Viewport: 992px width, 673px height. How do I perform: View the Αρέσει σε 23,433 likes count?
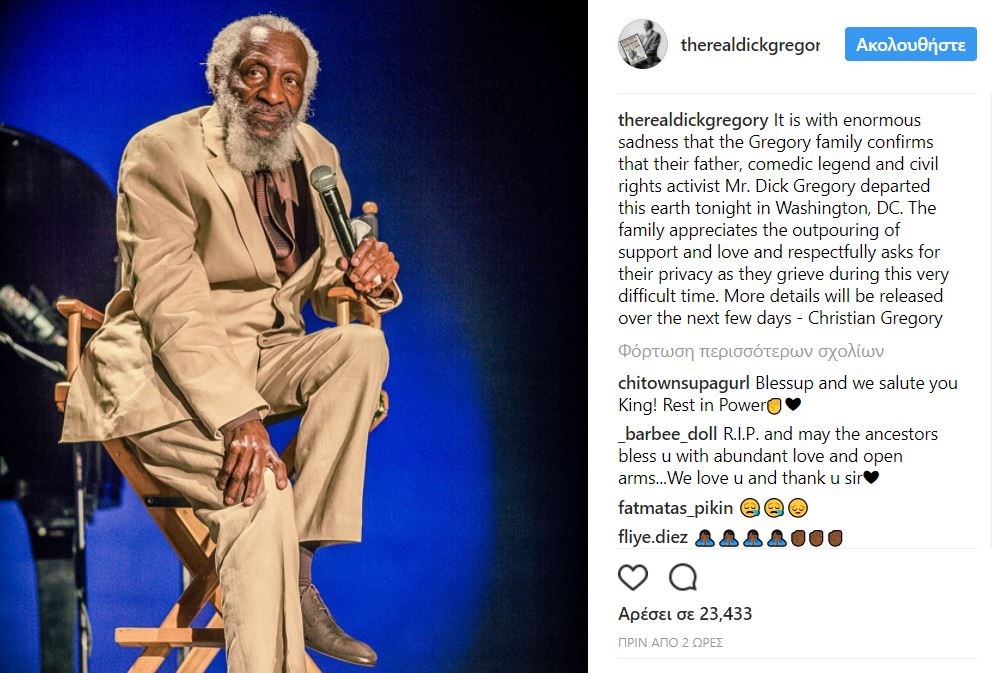(x=685, y=614)
